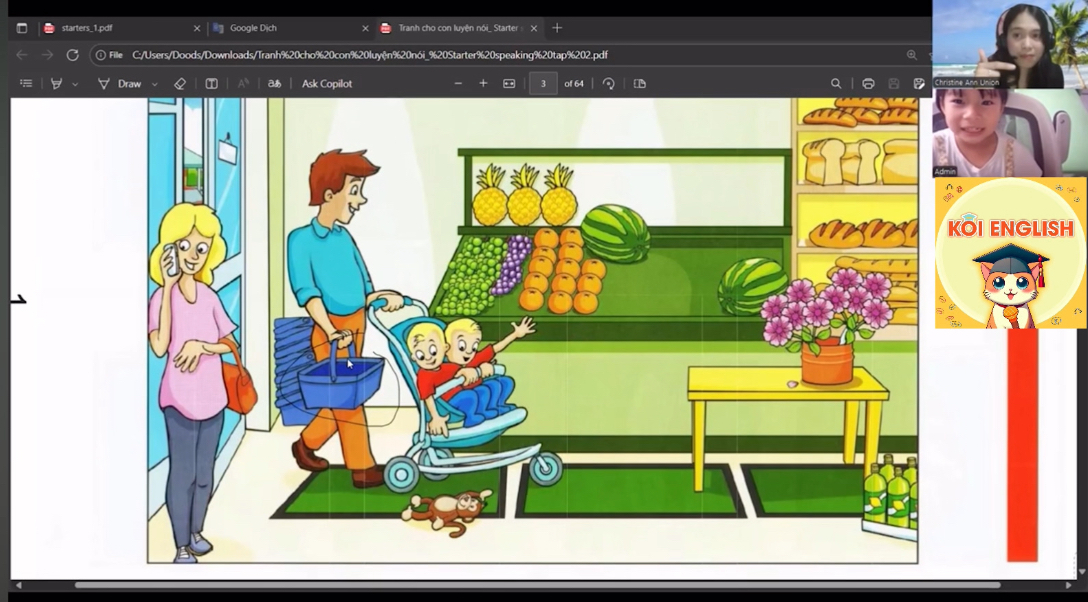Click the 'of 64' page count text
Image resolution: width=1088 pixels, height=602 pixels.
pyautogui.click(x=574, y=83)
